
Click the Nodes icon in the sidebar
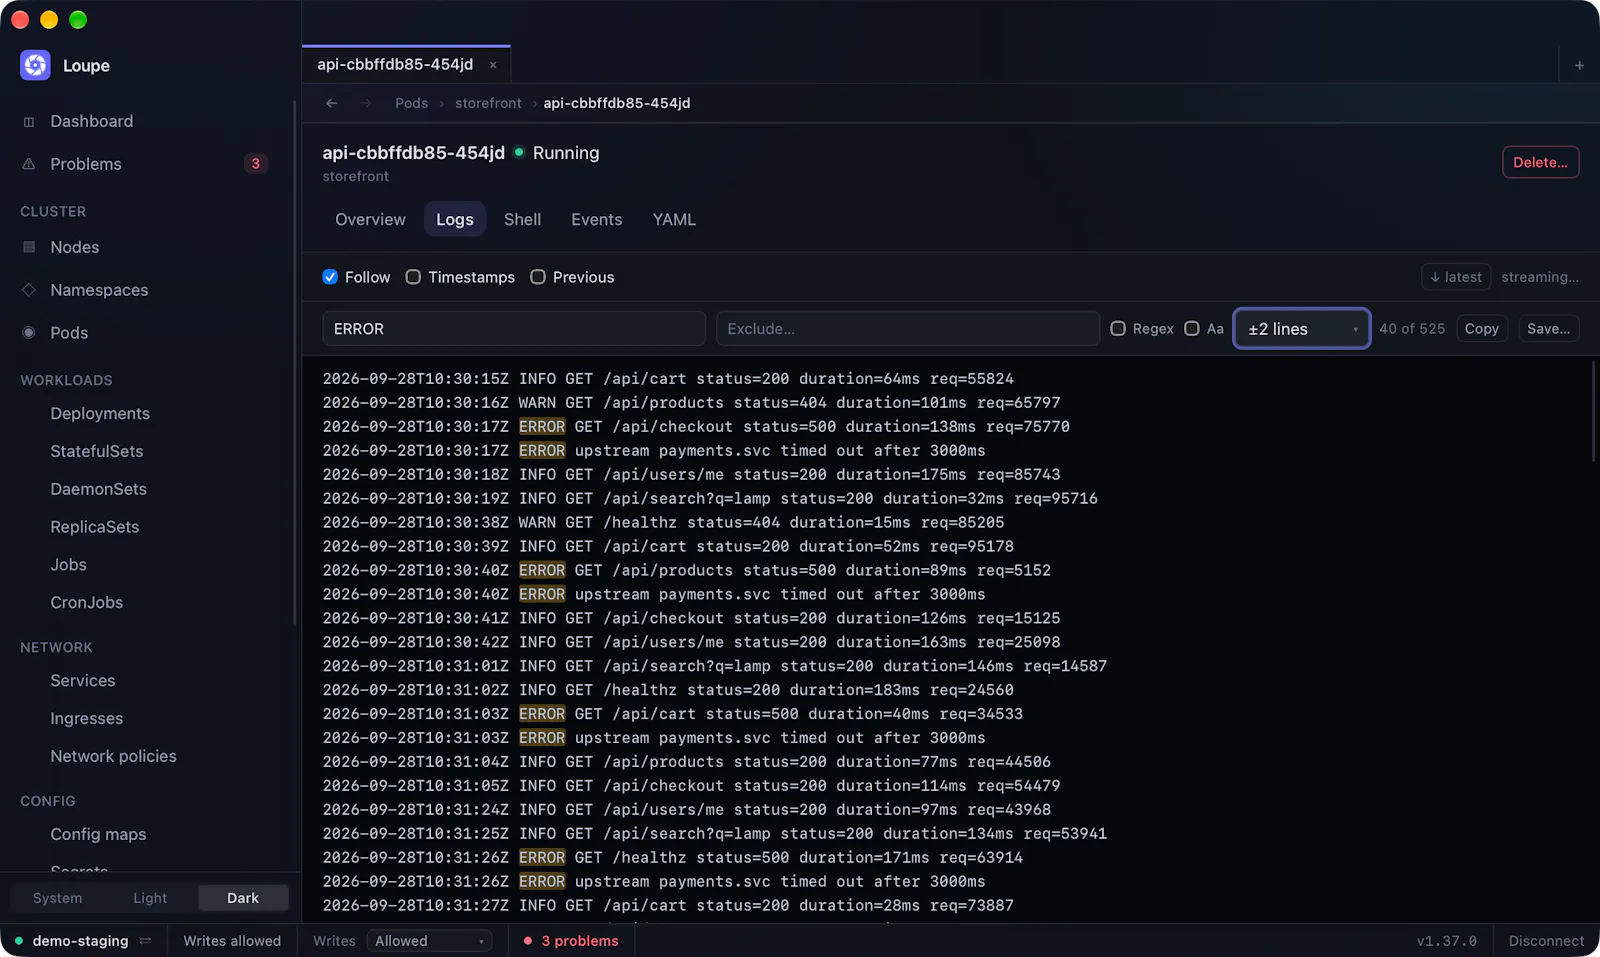(29, 247)
